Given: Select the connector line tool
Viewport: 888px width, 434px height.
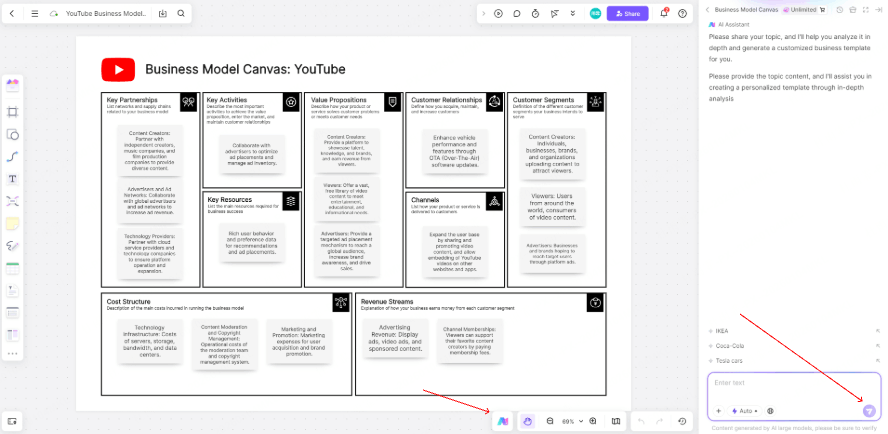Looking at the screenshot, I should (x=12, y=157).
